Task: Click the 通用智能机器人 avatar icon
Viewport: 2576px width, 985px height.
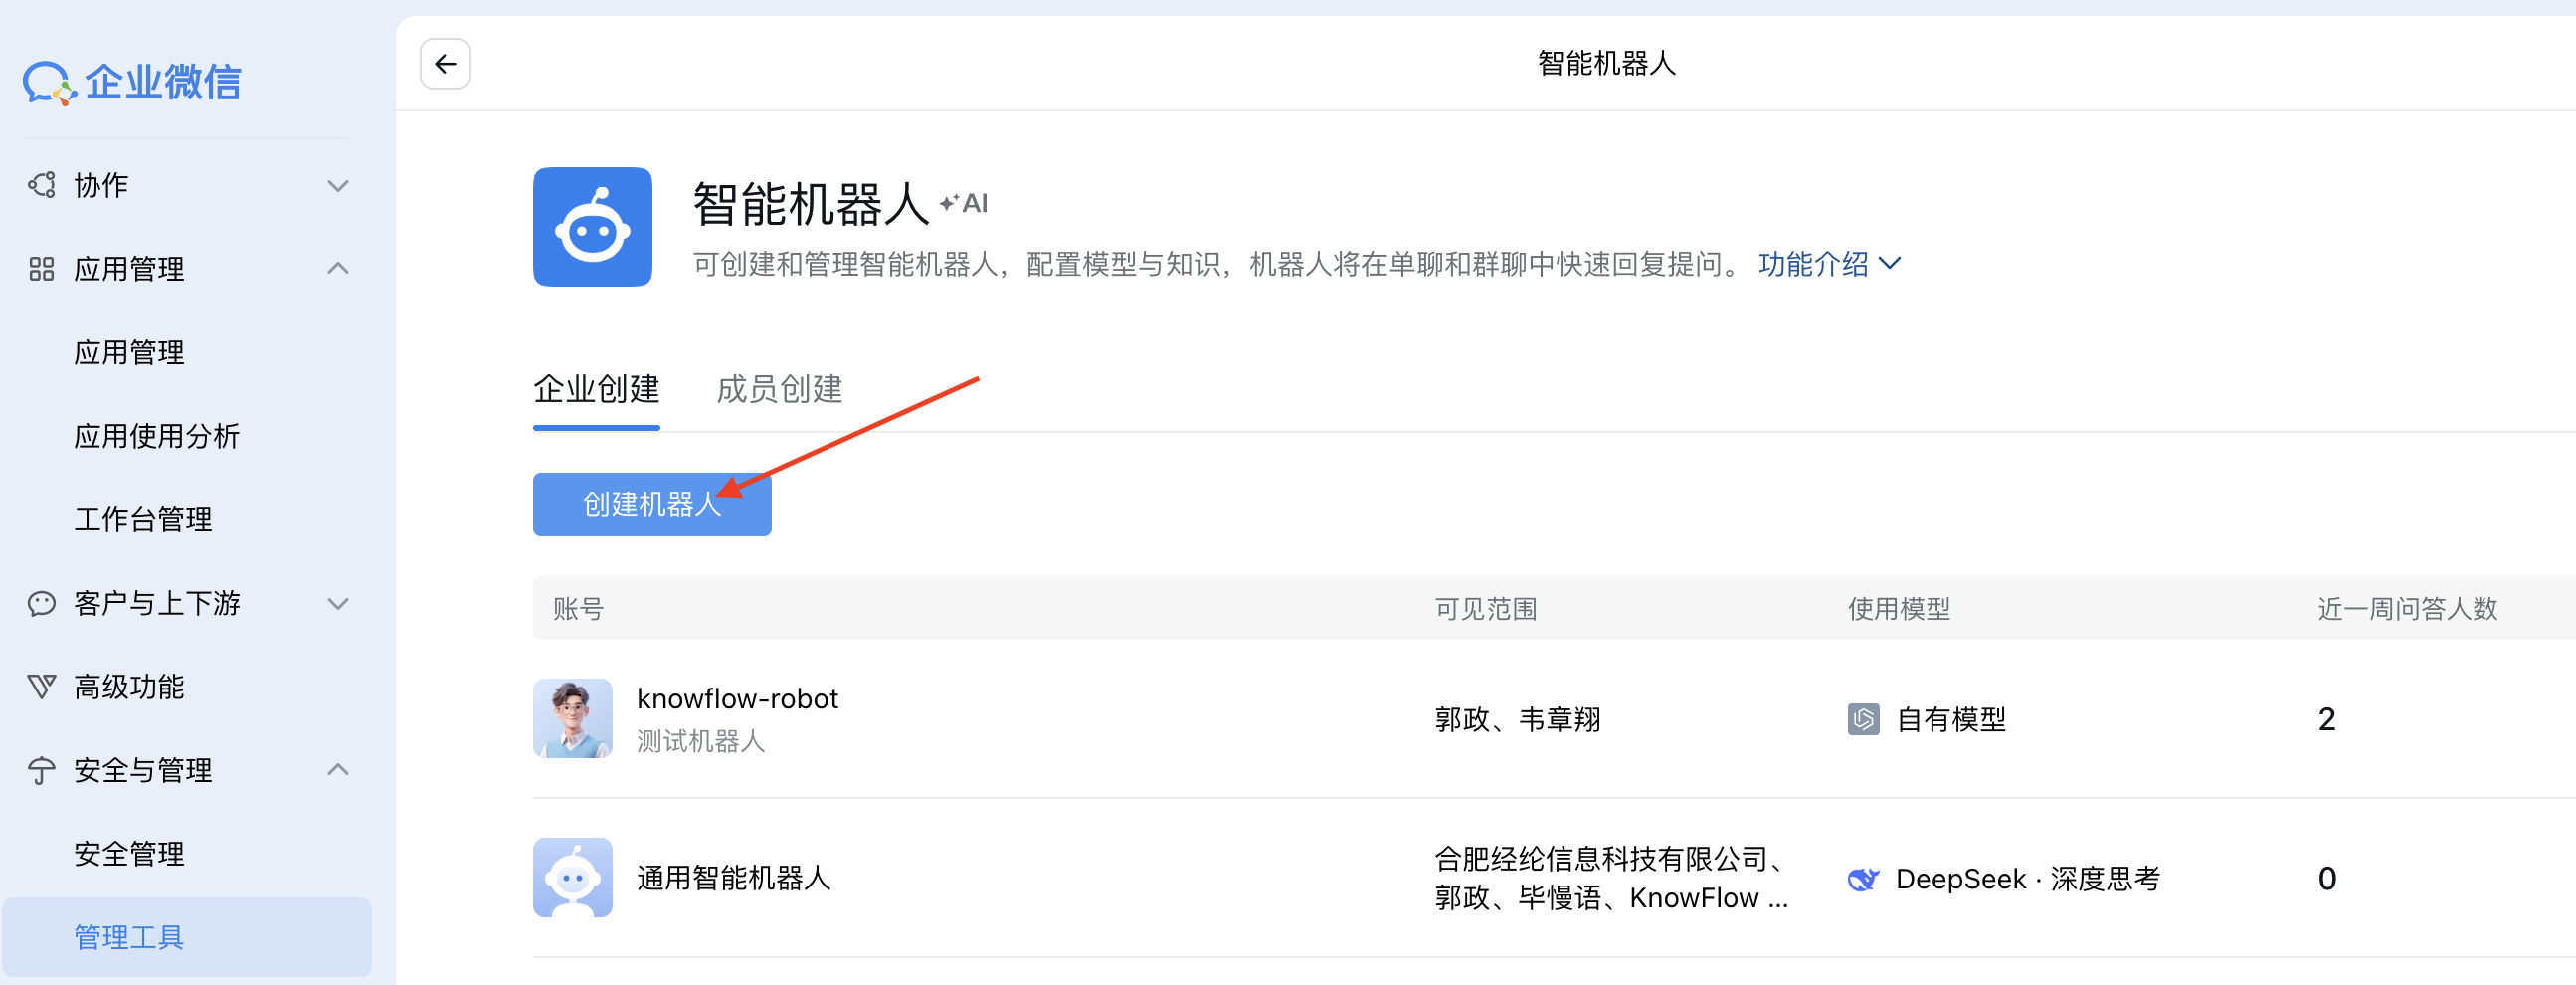Action: pyautogui.click(x=572, y=877)
